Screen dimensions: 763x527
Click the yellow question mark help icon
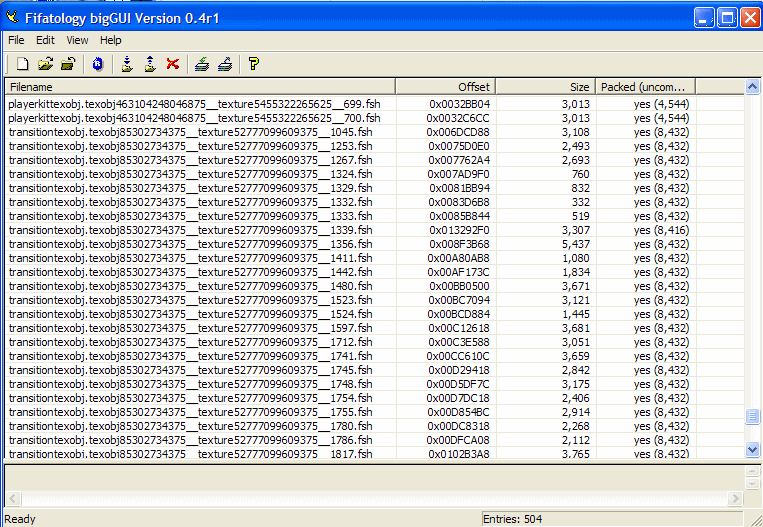254,64
